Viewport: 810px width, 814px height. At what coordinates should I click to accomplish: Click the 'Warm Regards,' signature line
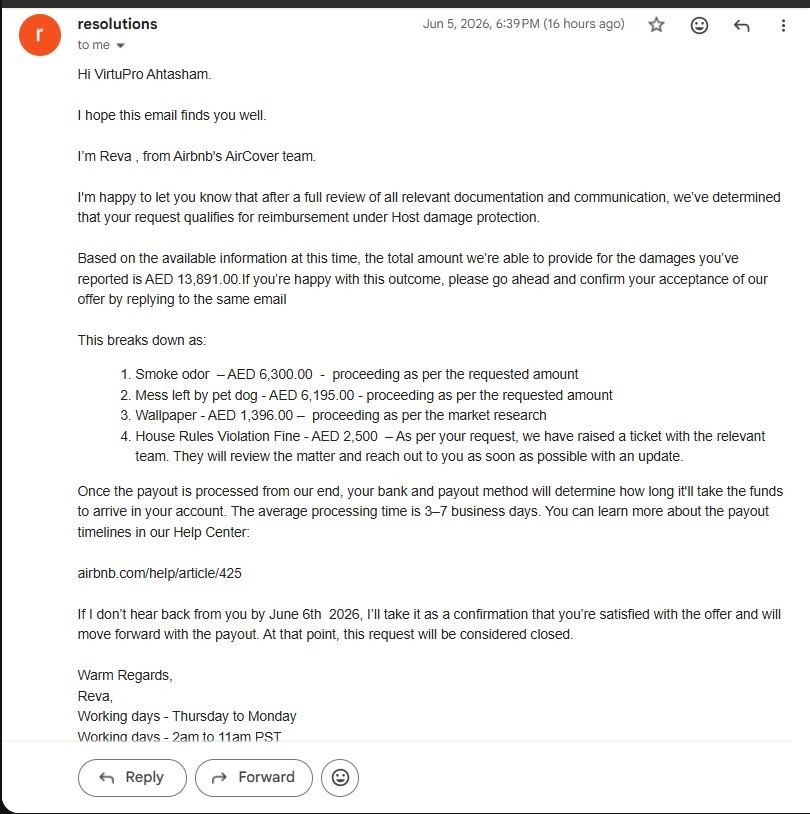pyautogui.click(x=125, y=675)
